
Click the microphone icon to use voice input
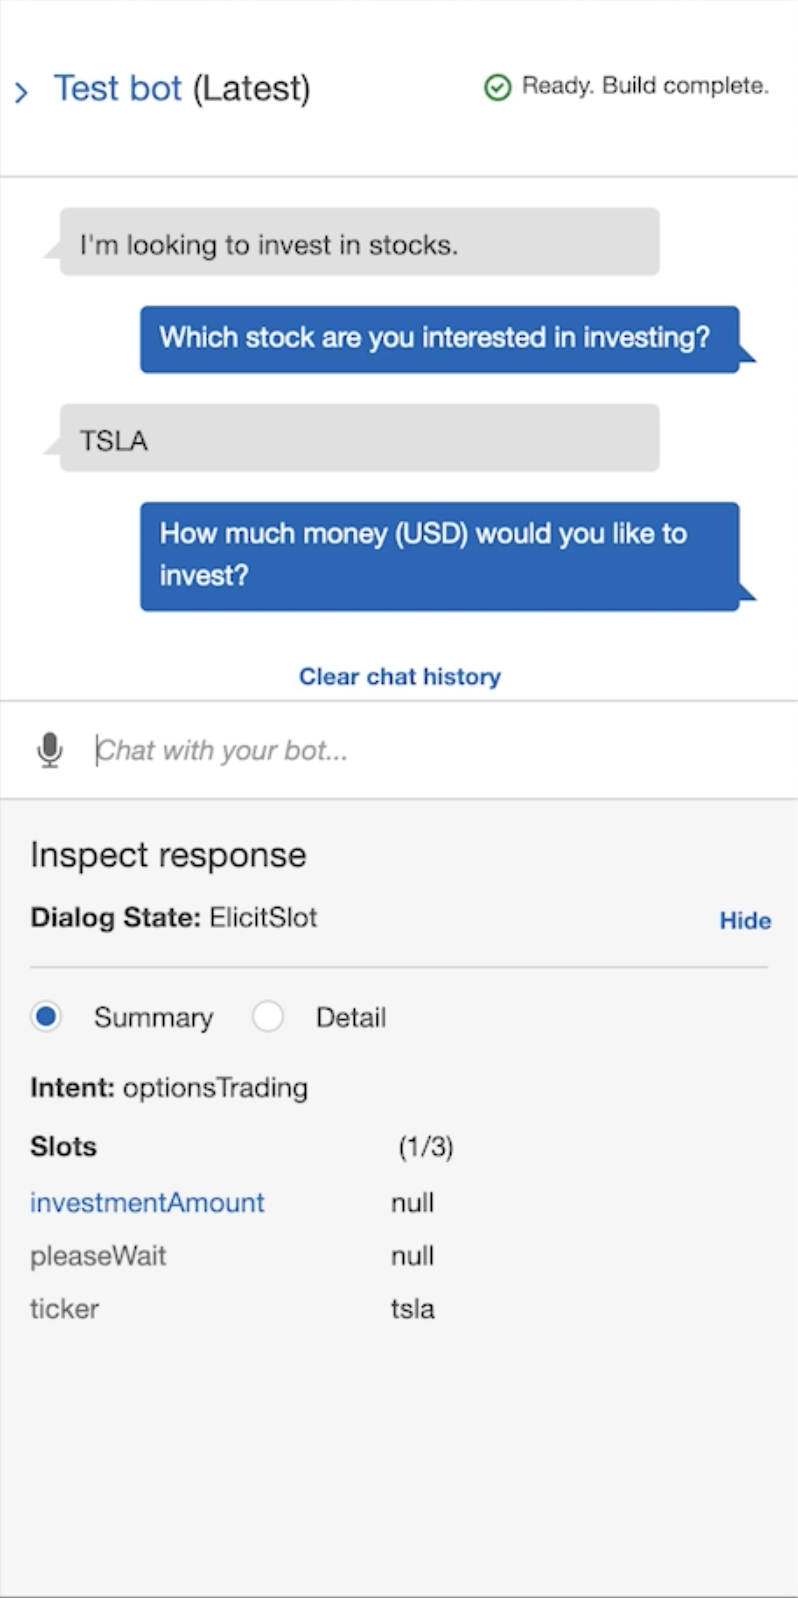point(50,749)
